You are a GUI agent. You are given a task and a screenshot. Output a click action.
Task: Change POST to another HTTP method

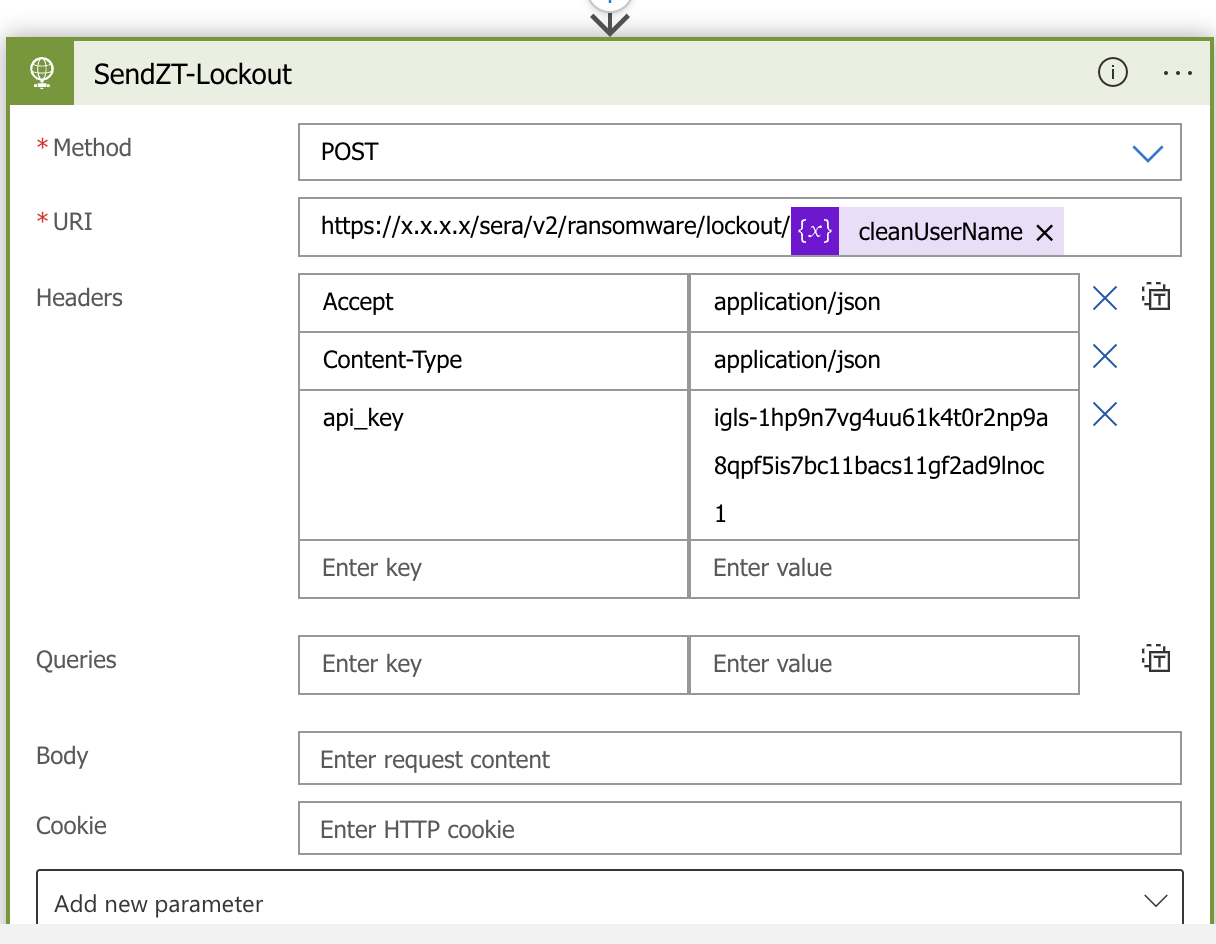click(740, 152)
